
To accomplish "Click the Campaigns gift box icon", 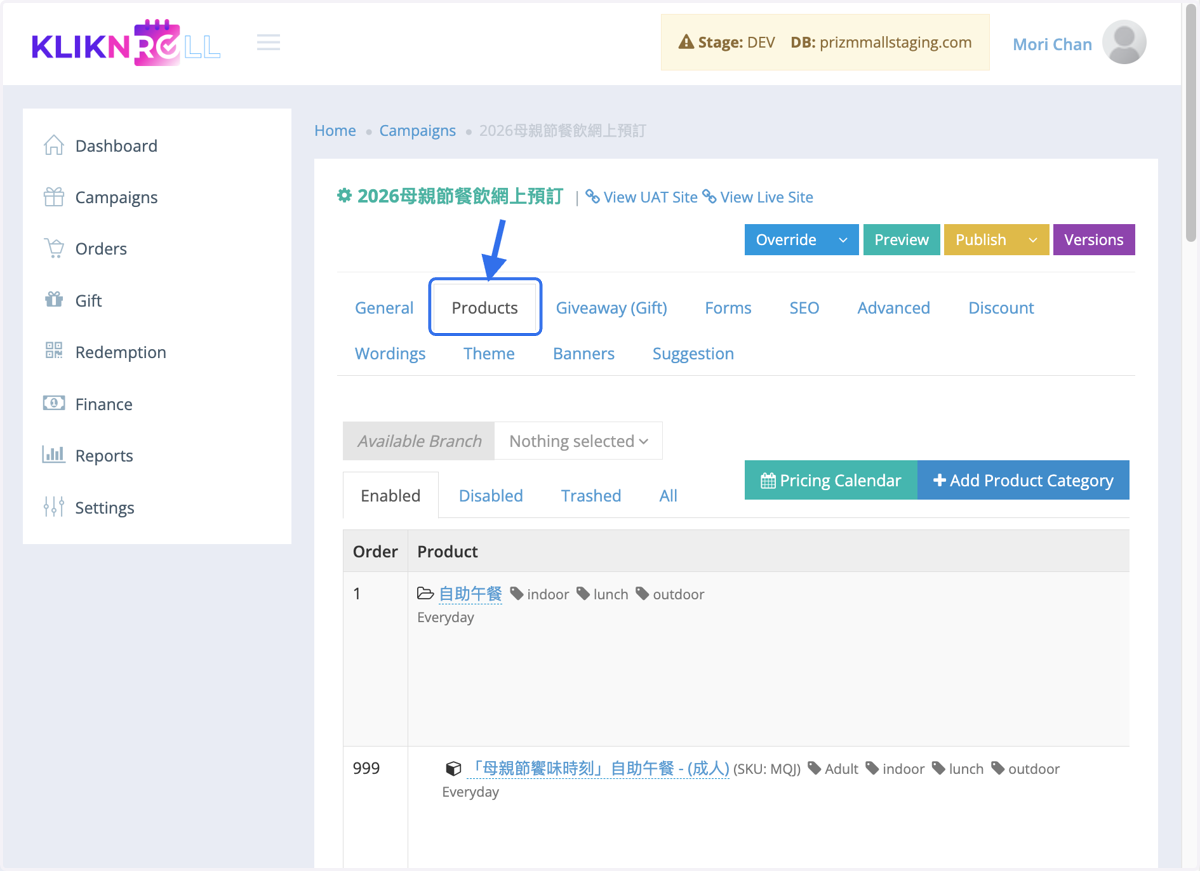I will 54,197.
